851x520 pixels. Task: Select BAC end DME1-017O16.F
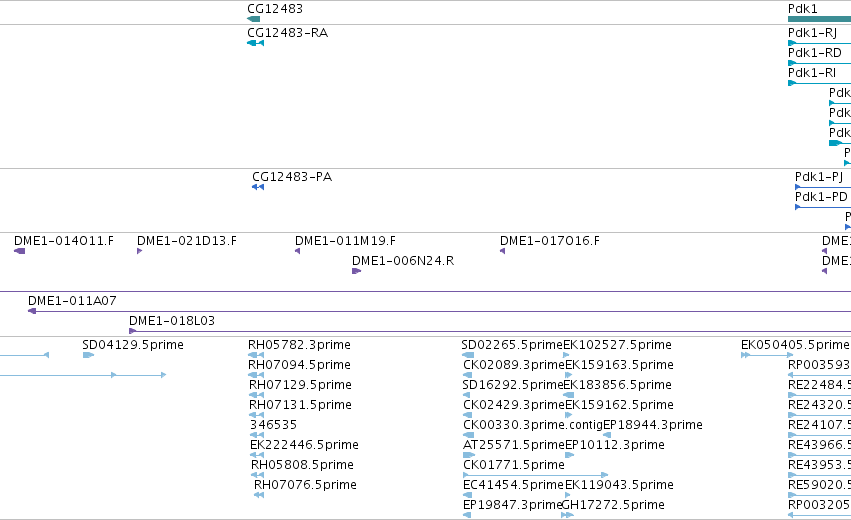550,241
